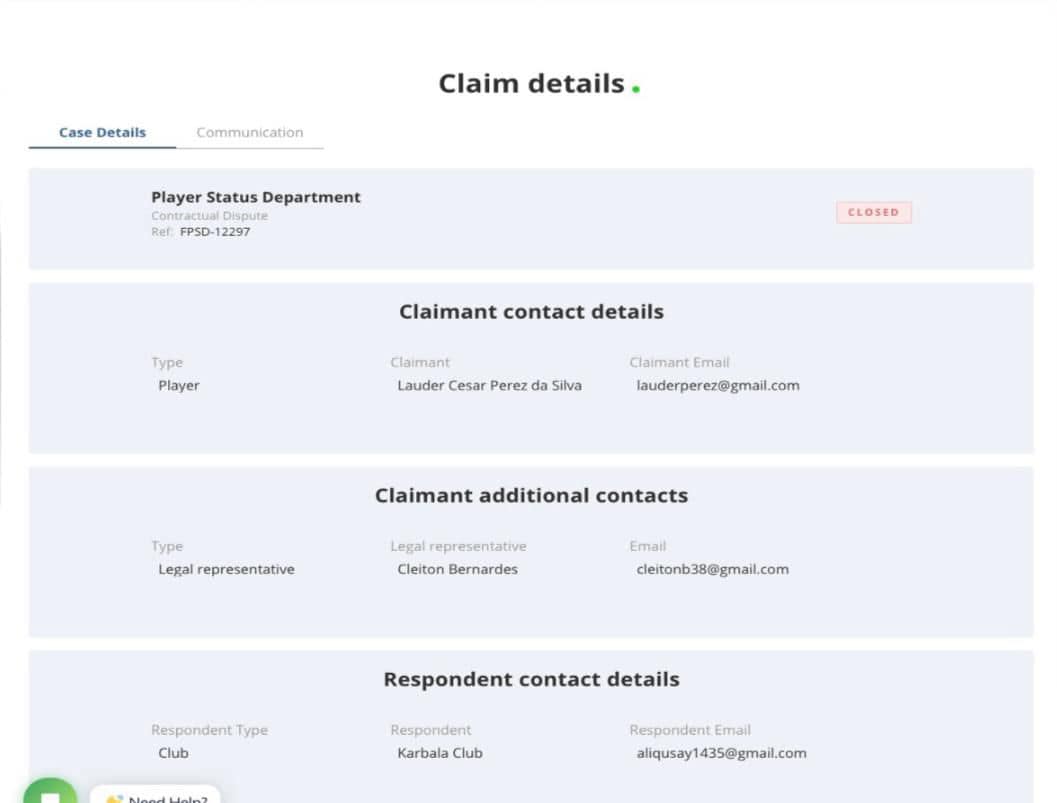The image size is (1057, 803).
Task: Click the Claimant additional contacts heading
Action: [531, 495]
